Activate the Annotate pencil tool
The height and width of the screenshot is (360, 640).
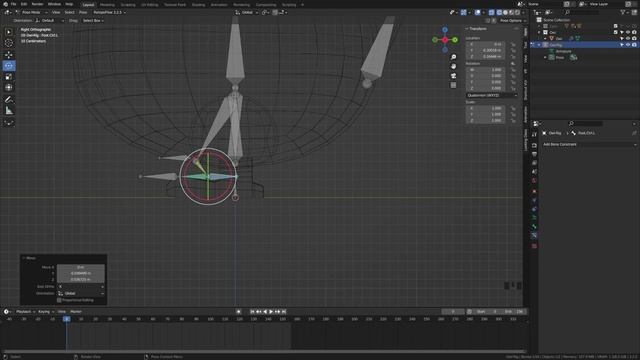pyautogui.click(x=9, y=100)
